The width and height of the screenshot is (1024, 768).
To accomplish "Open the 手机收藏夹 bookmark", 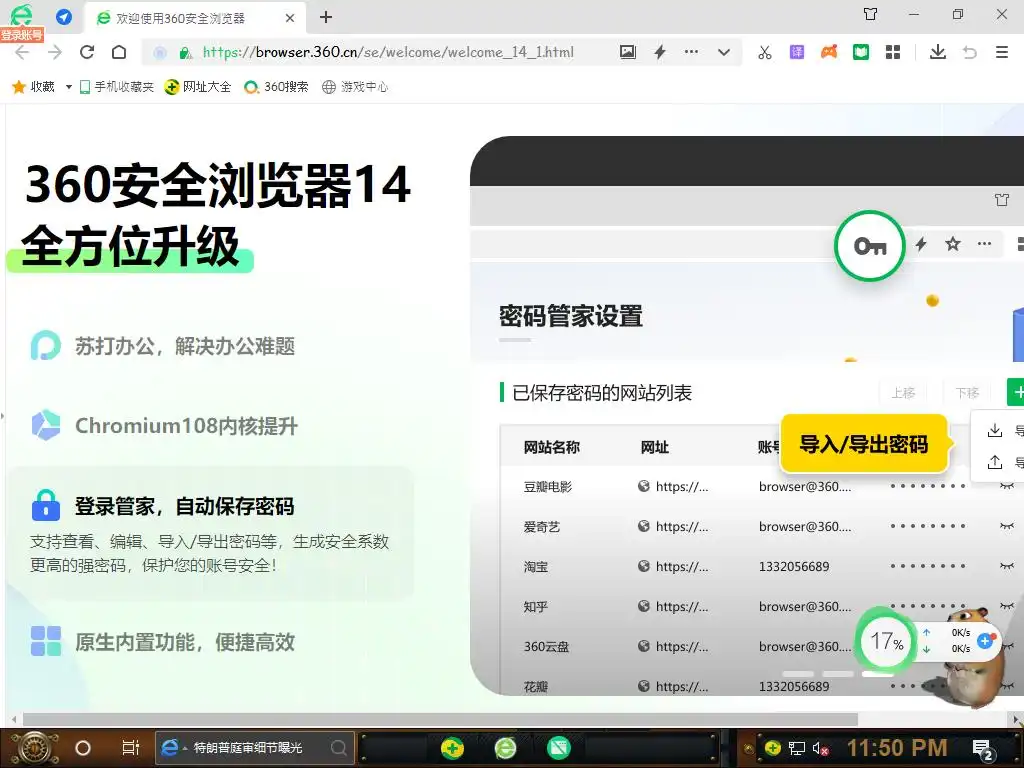I will pyautogui.click(x=117, y=87).
